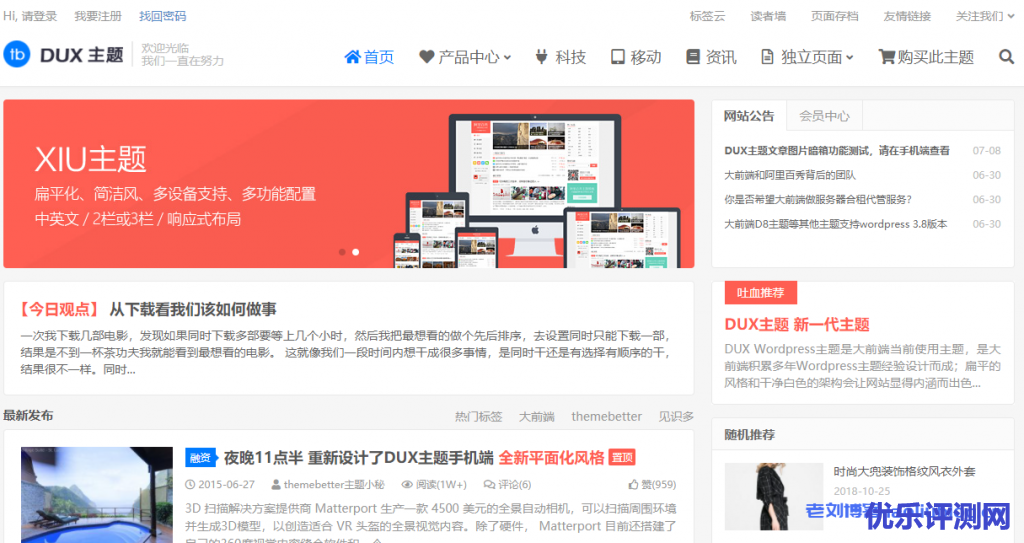Click the 时尚大兜装饰格纹风衣外套 thumbnail image

(x=774, y=496)
